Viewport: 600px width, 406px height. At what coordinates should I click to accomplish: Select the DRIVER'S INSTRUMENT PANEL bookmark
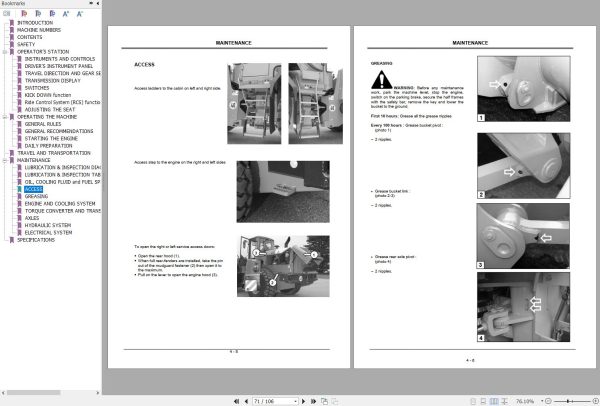pos(59,66)
